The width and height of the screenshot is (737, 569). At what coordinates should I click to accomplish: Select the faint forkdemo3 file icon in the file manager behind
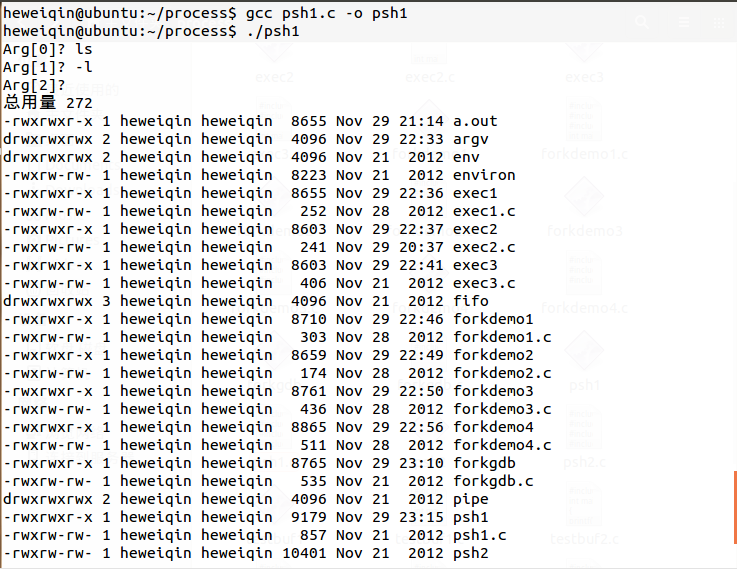click(584, 196)
